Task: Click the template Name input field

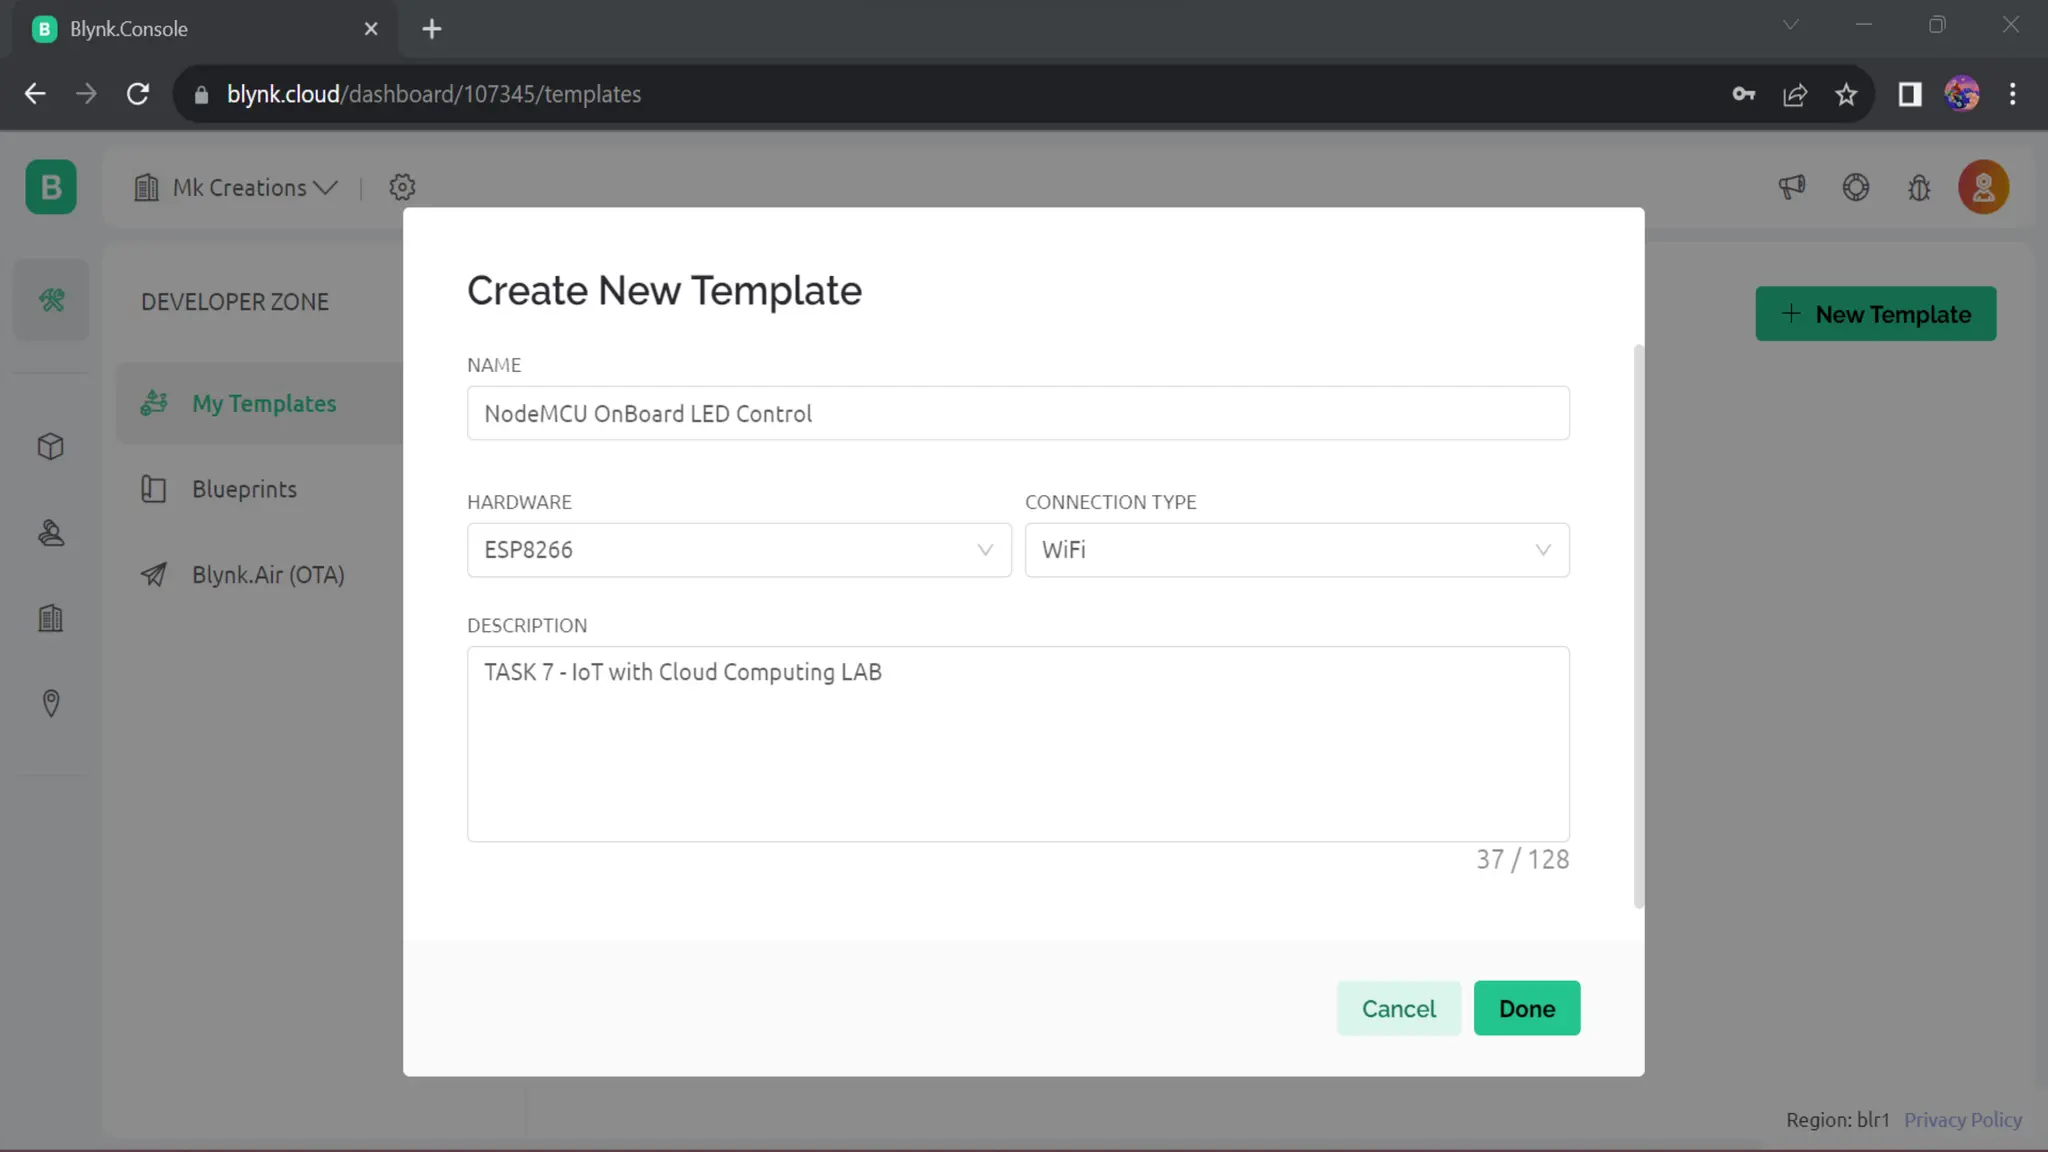Action: coord(1017,413)
